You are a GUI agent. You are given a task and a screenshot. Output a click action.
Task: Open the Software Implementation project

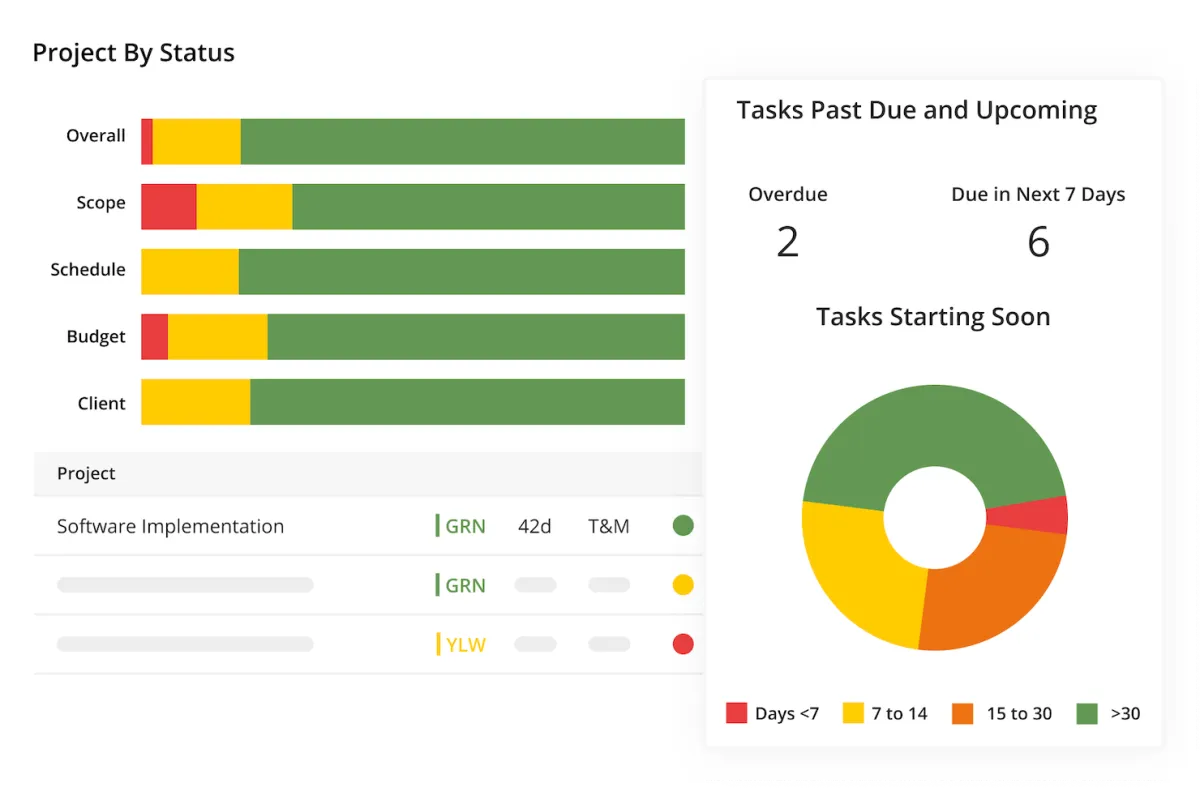click(170, 526)
